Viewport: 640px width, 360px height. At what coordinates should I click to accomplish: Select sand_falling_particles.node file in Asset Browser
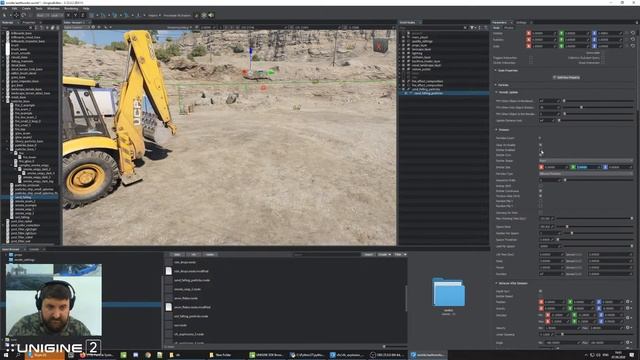191,280
